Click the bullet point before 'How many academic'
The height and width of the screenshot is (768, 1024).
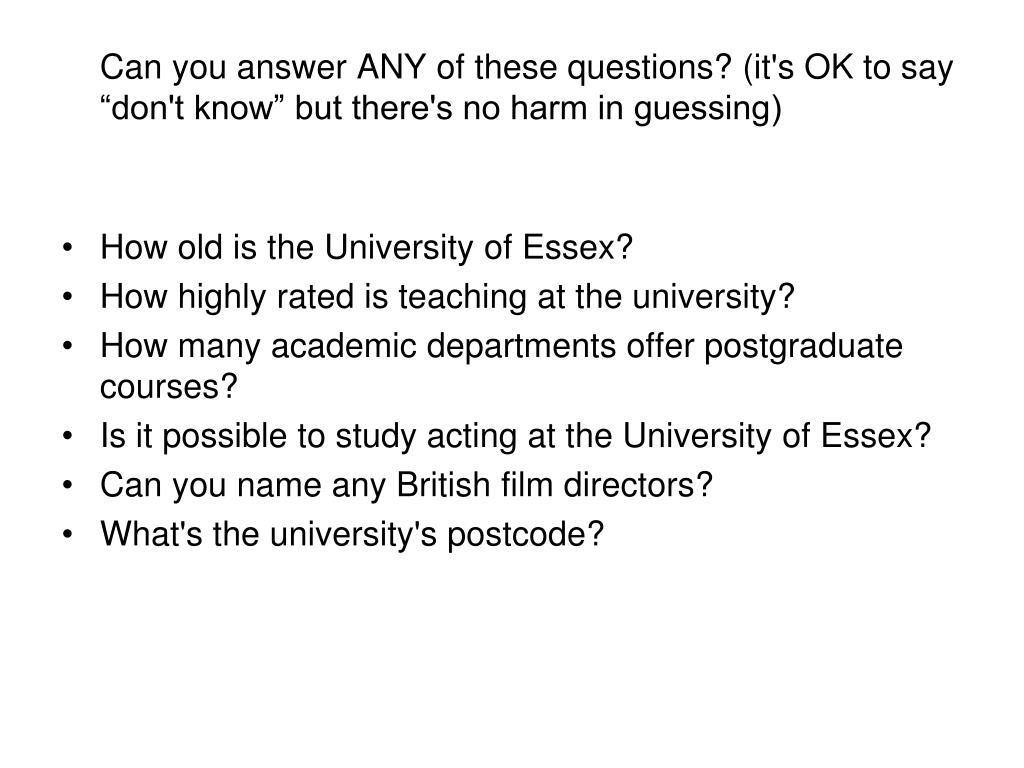coord(67,347)
